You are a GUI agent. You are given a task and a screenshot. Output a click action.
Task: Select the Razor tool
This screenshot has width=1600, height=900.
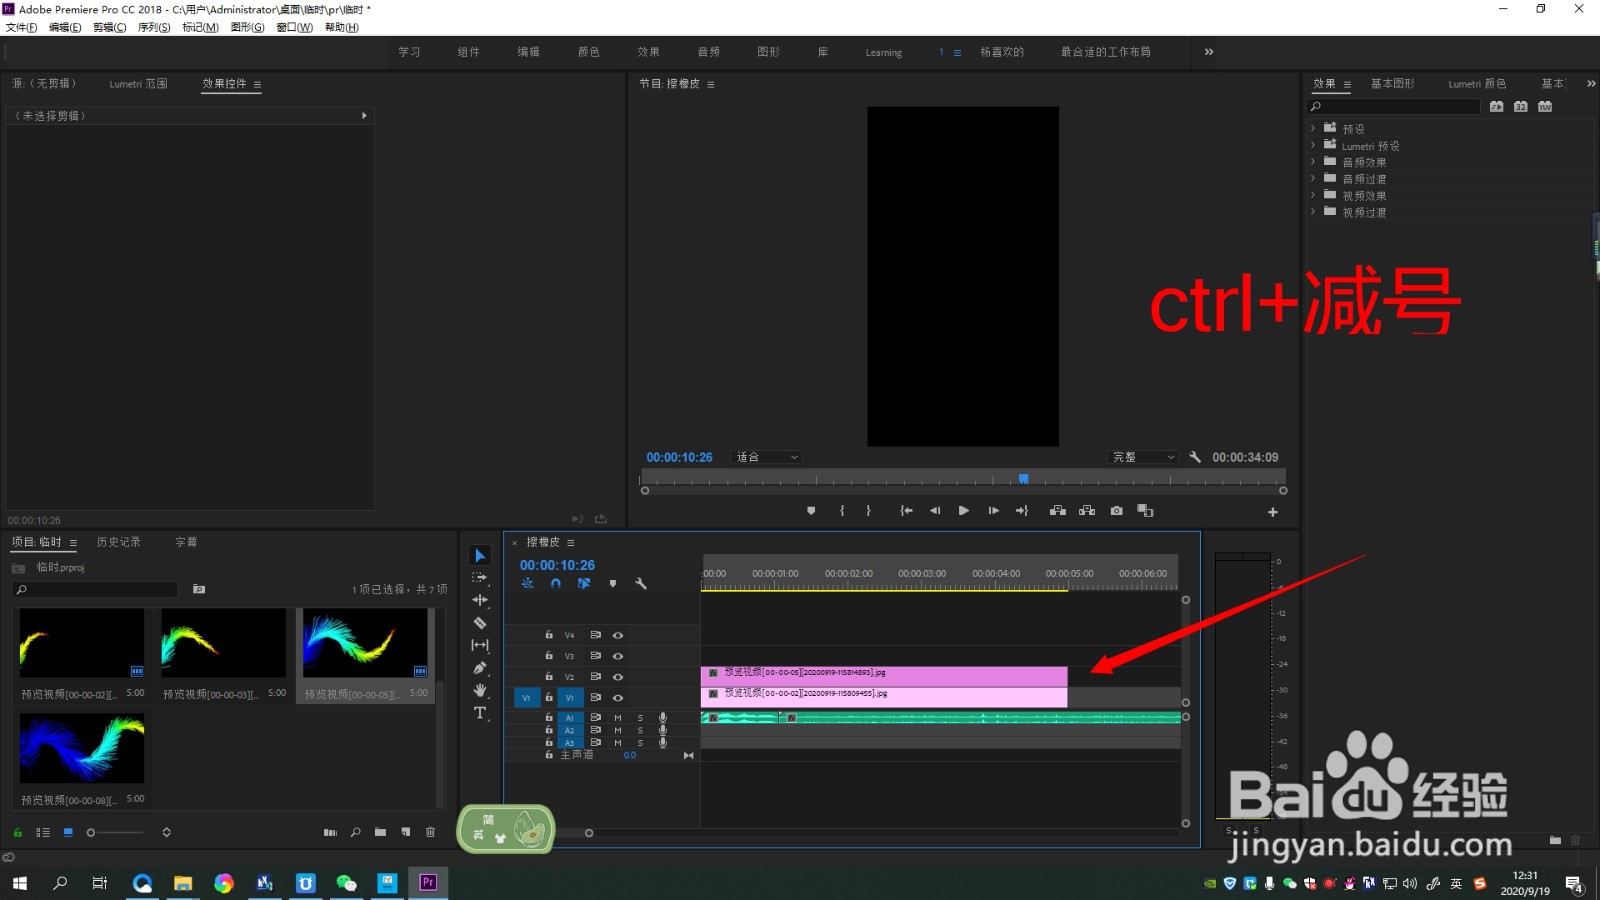480,623
